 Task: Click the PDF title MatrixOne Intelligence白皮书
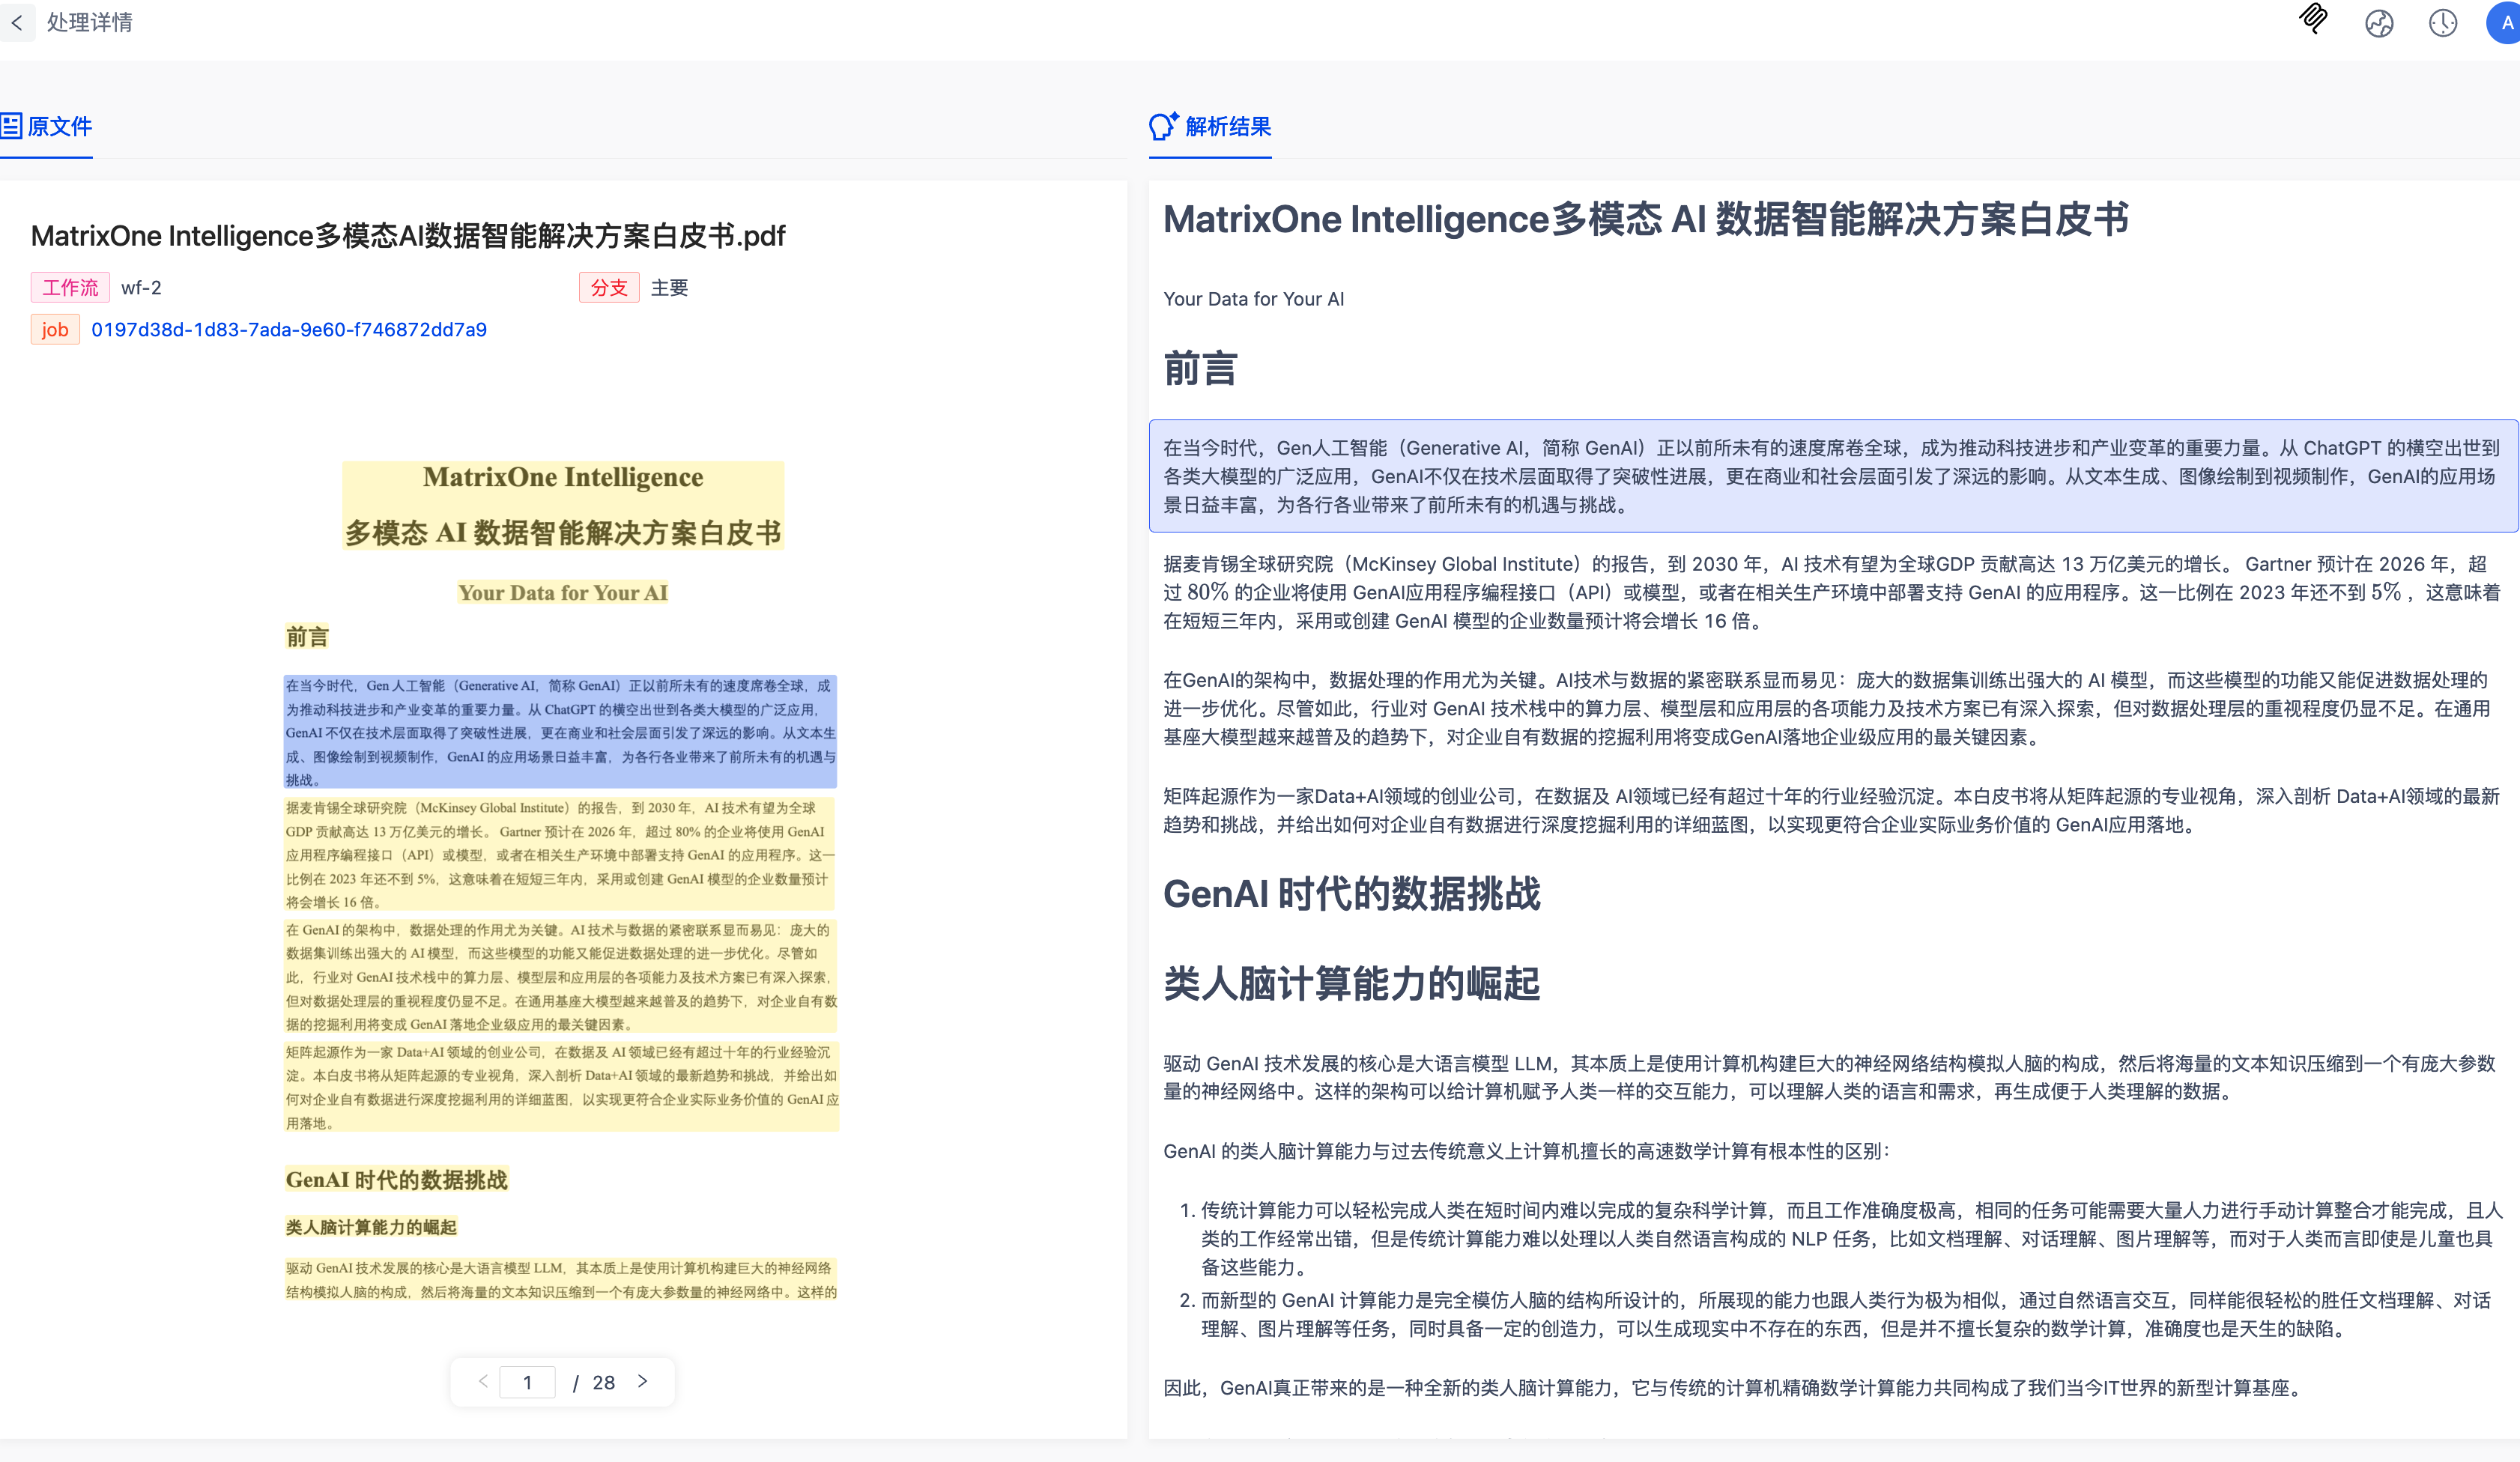[407, 236]
